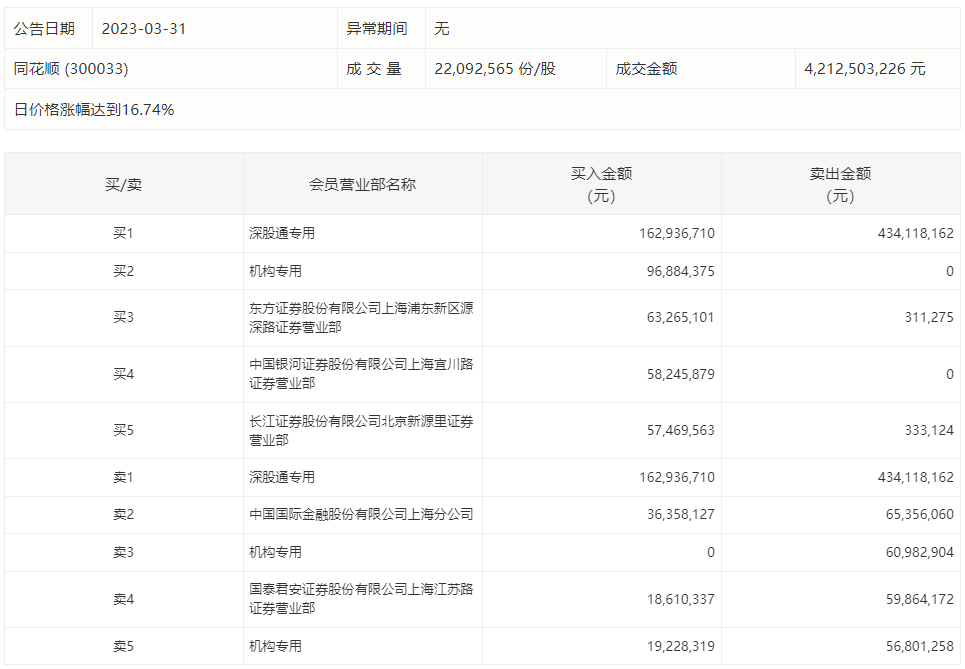Click the 日价格涨幅达到16.74% note

click(94, 110)
